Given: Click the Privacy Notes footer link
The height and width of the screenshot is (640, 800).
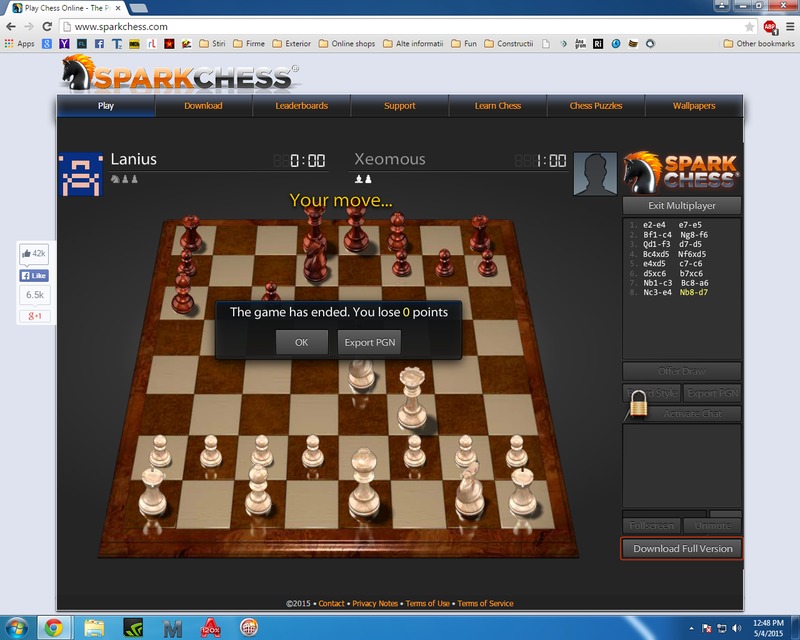Looking at the screenshot, I should 375,603.
